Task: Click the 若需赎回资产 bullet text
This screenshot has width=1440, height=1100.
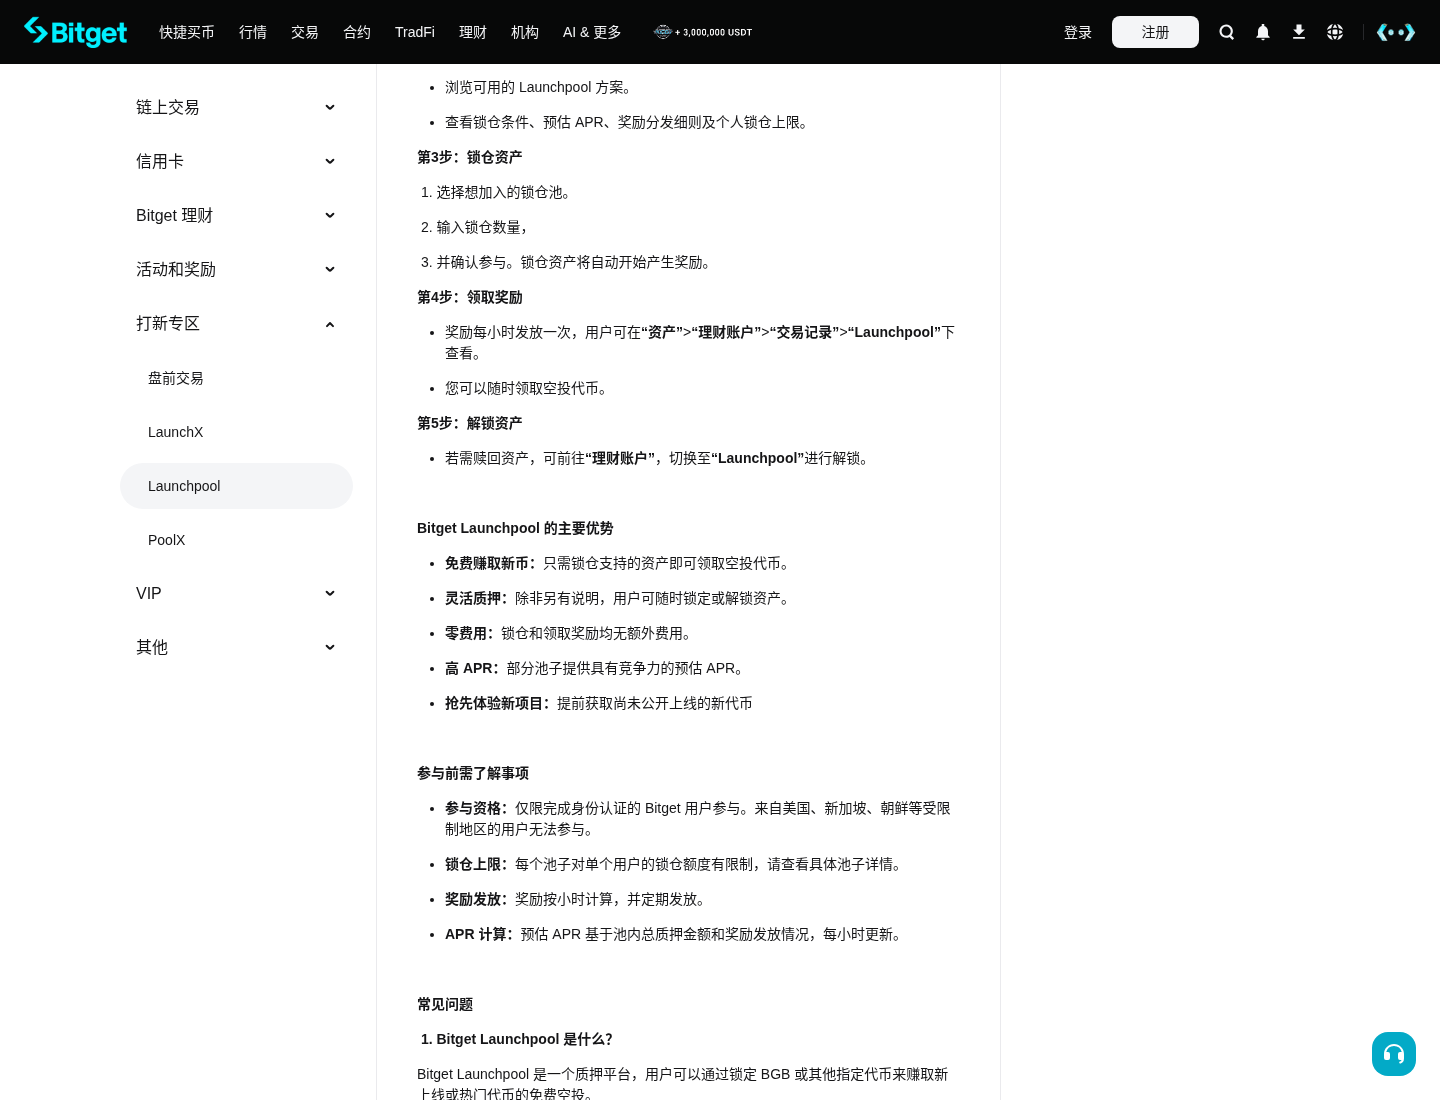Action: [x=660, y=458]
